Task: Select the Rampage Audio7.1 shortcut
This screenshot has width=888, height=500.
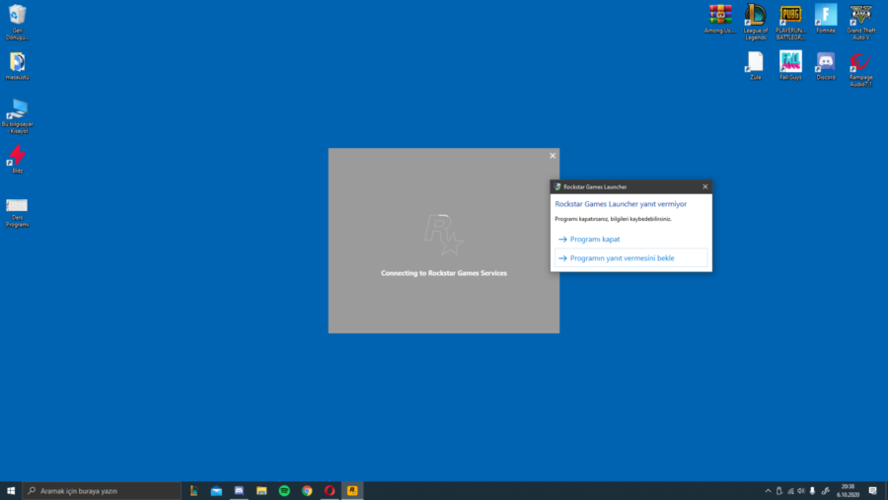Action: point(861,69)
